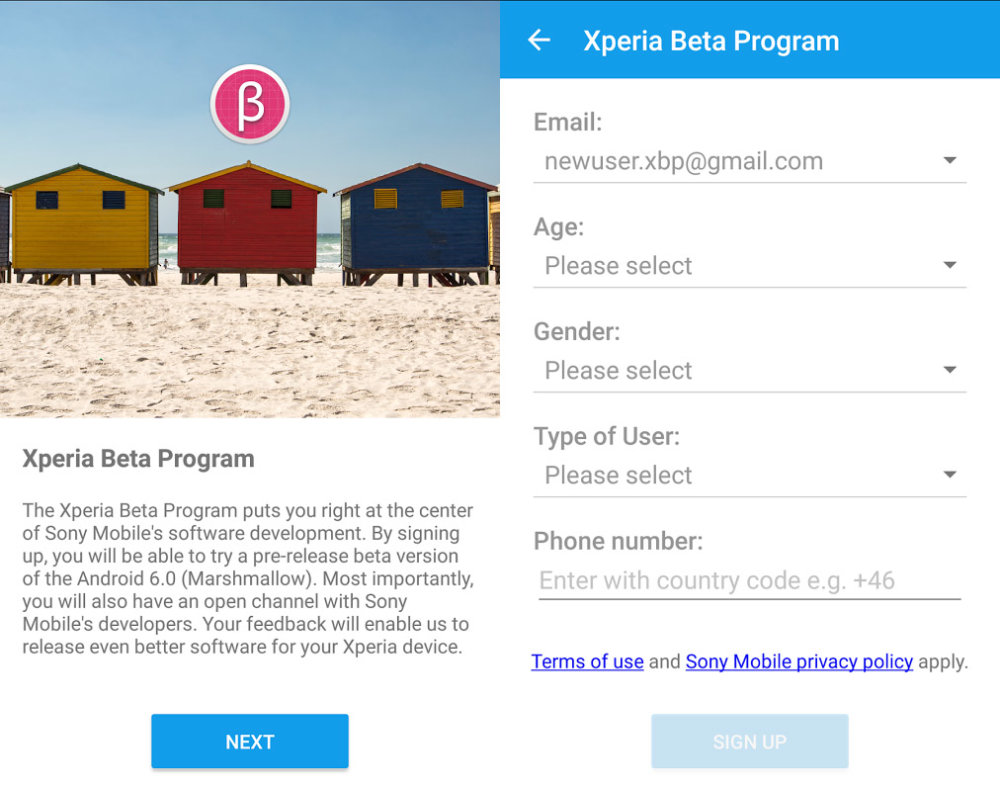Image resolution: width=1000 pixels, height=789 pixels.
Task: Click the Xperia Beta Program header title
Action: pos(711,41)
